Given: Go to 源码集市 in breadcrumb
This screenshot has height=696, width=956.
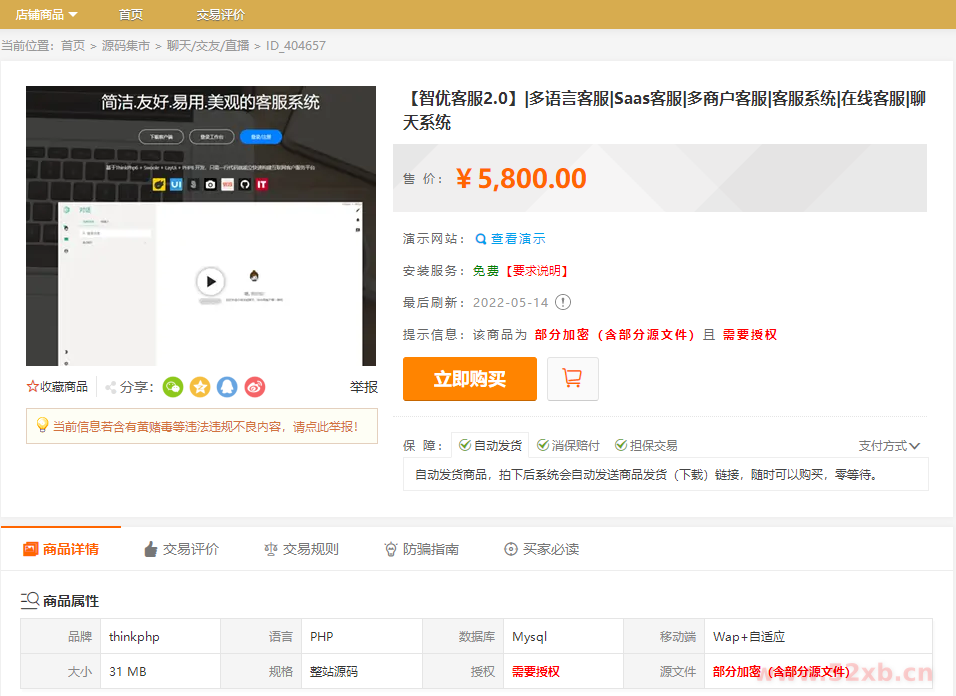Looking at the screenshot, I should 126,46.
